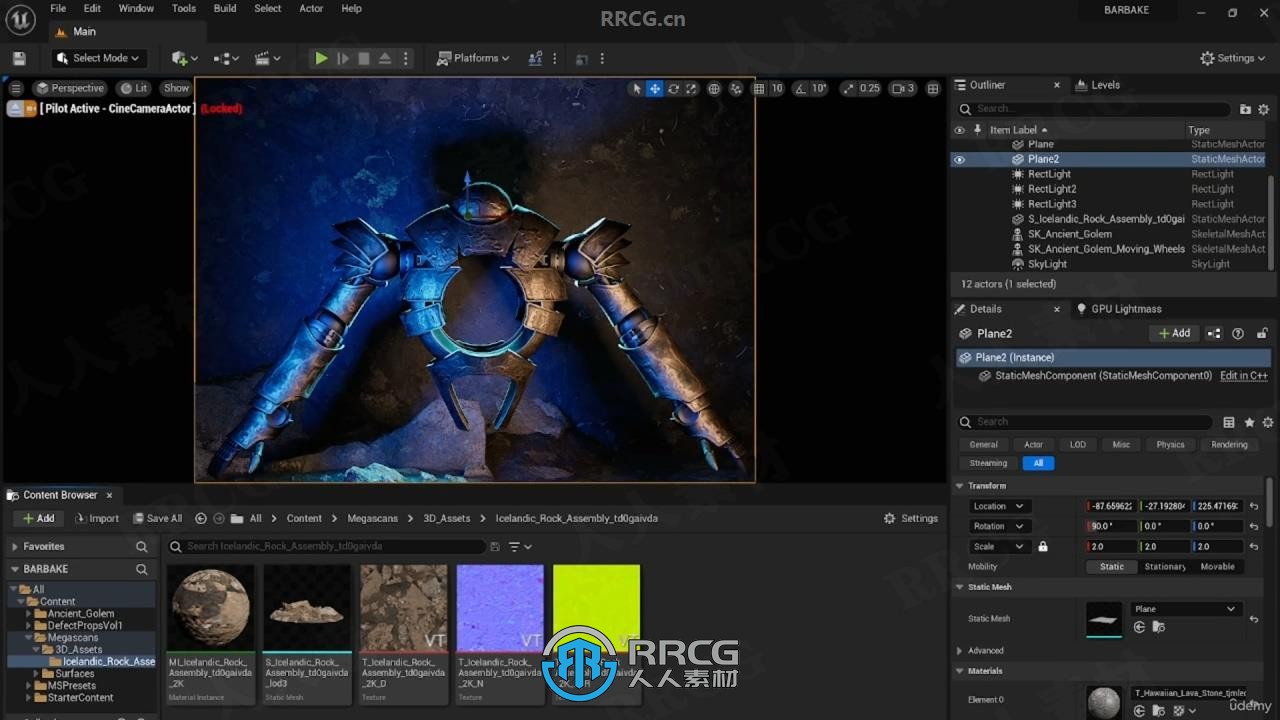Open the Location type dropdown
This screenshot has width=1280, height=720.
tap(998, 506)
